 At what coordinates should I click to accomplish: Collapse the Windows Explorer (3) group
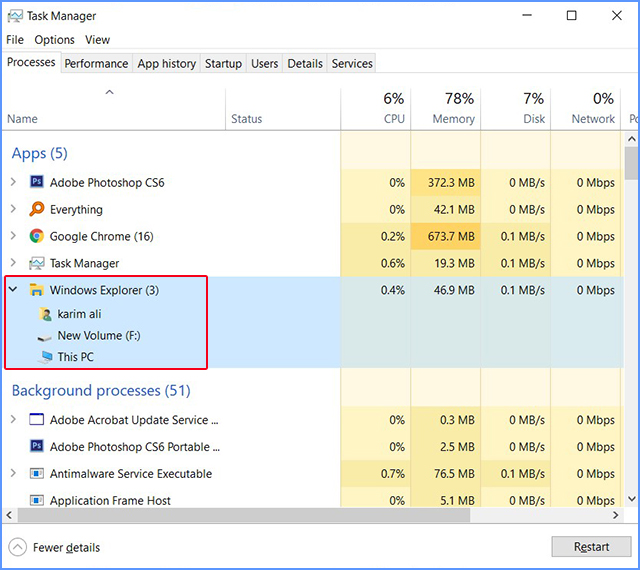point(13,289)
